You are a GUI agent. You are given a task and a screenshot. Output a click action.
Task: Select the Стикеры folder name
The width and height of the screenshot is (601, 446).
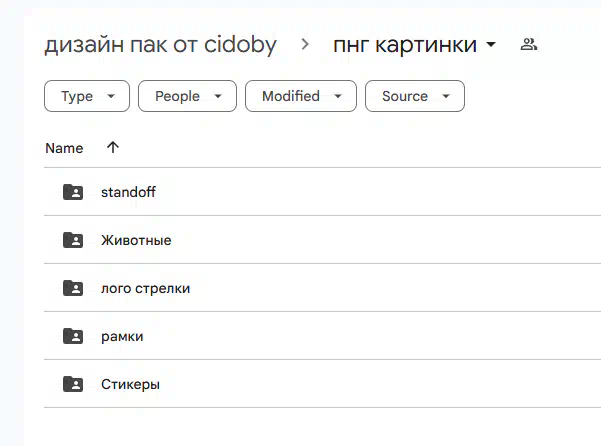click(130, 384)
